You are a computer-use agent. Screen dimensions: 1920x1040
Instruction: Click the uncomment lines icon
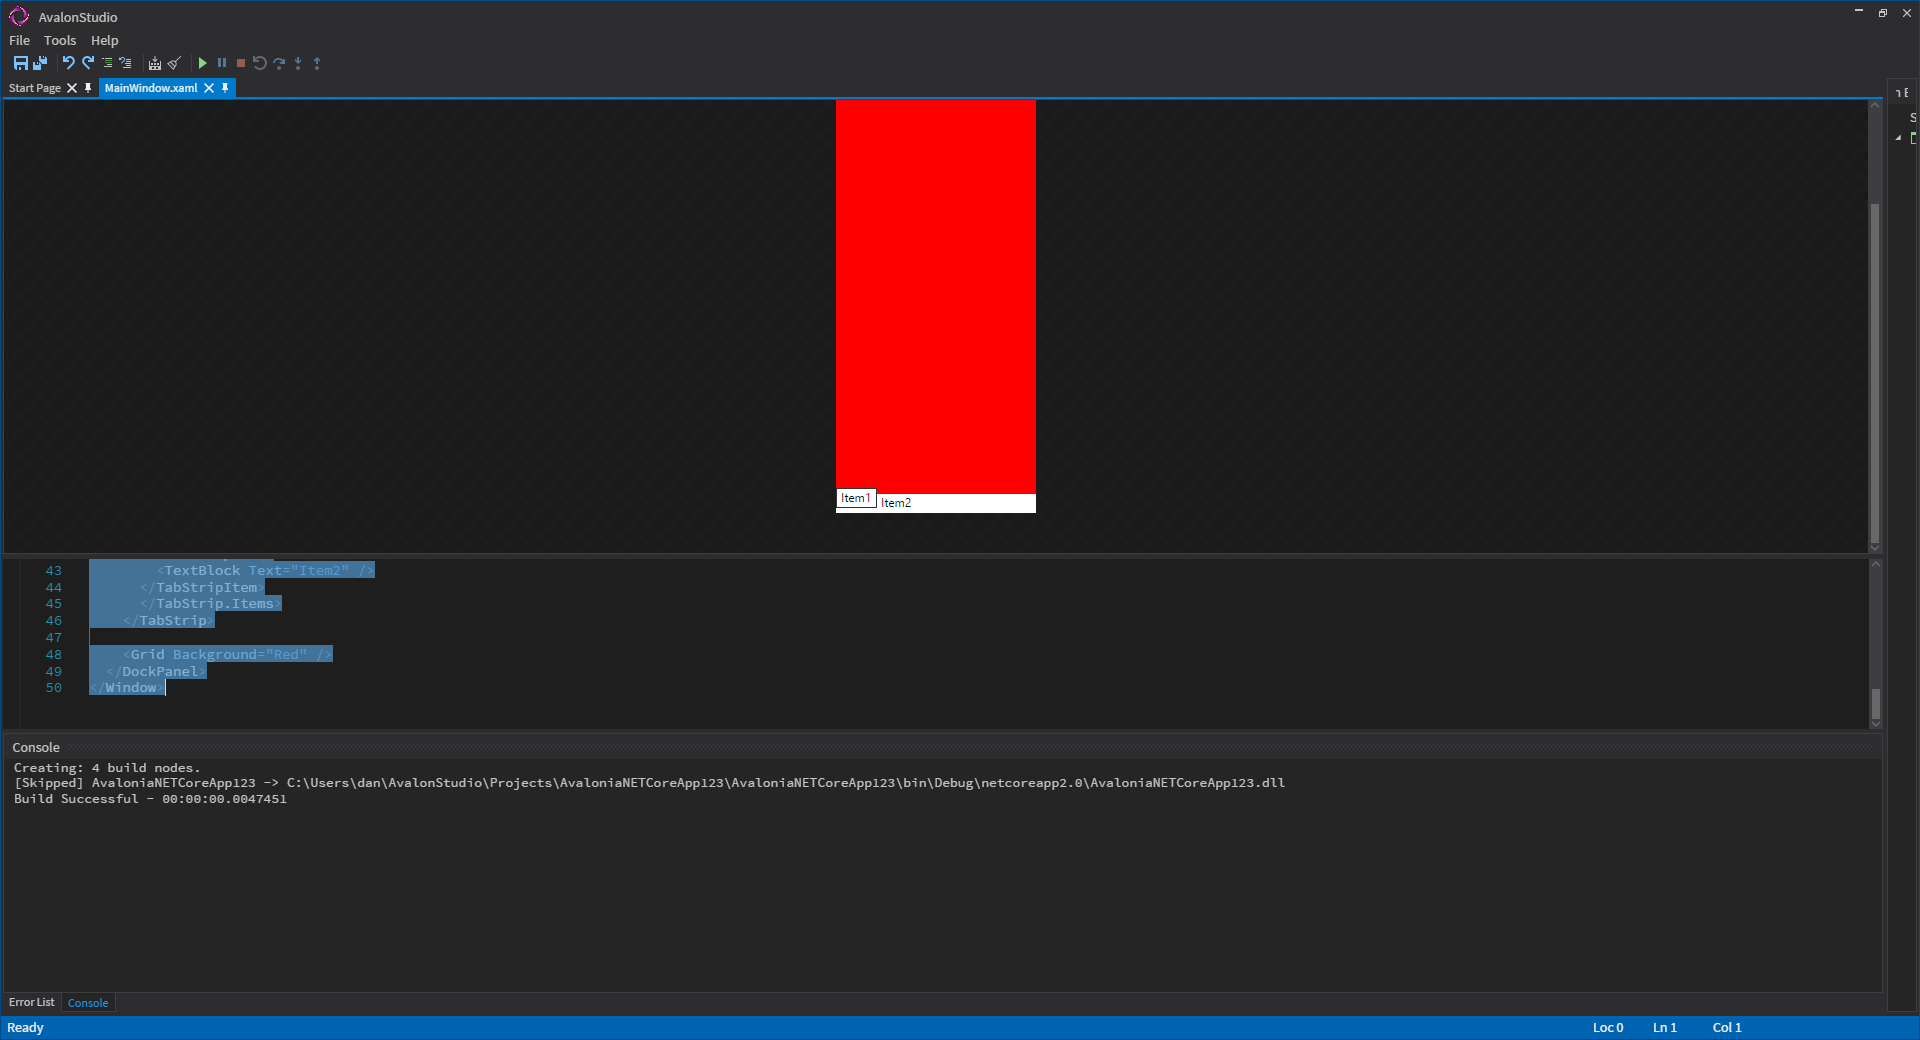click(125, 63)
